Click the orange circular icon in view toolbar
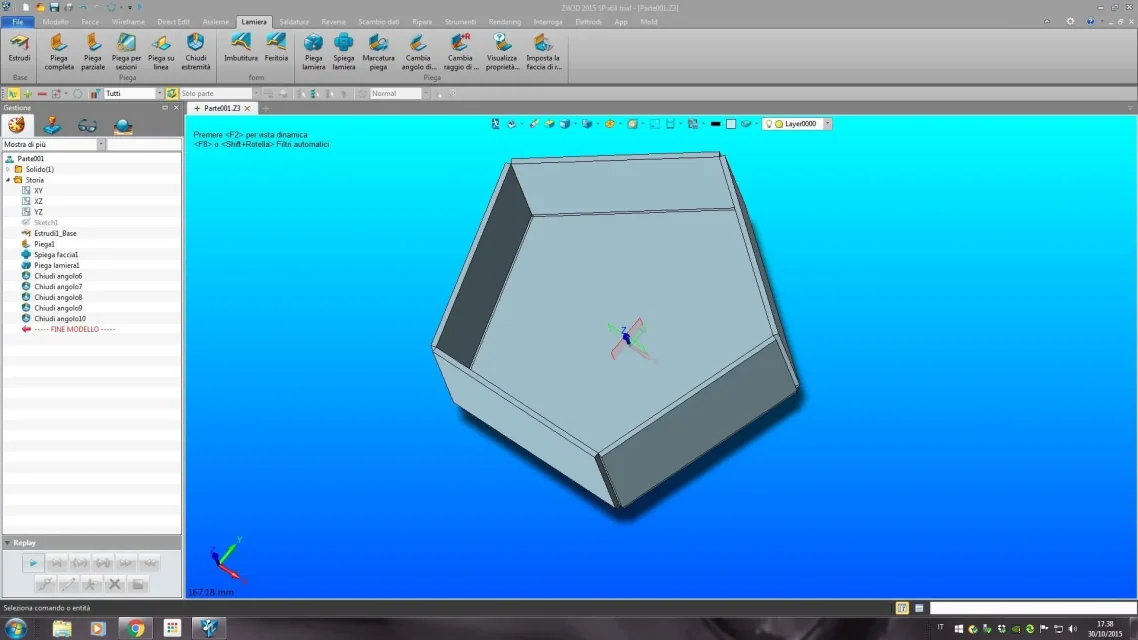This screenshot has width=1138, height=640. pos(610,124)
